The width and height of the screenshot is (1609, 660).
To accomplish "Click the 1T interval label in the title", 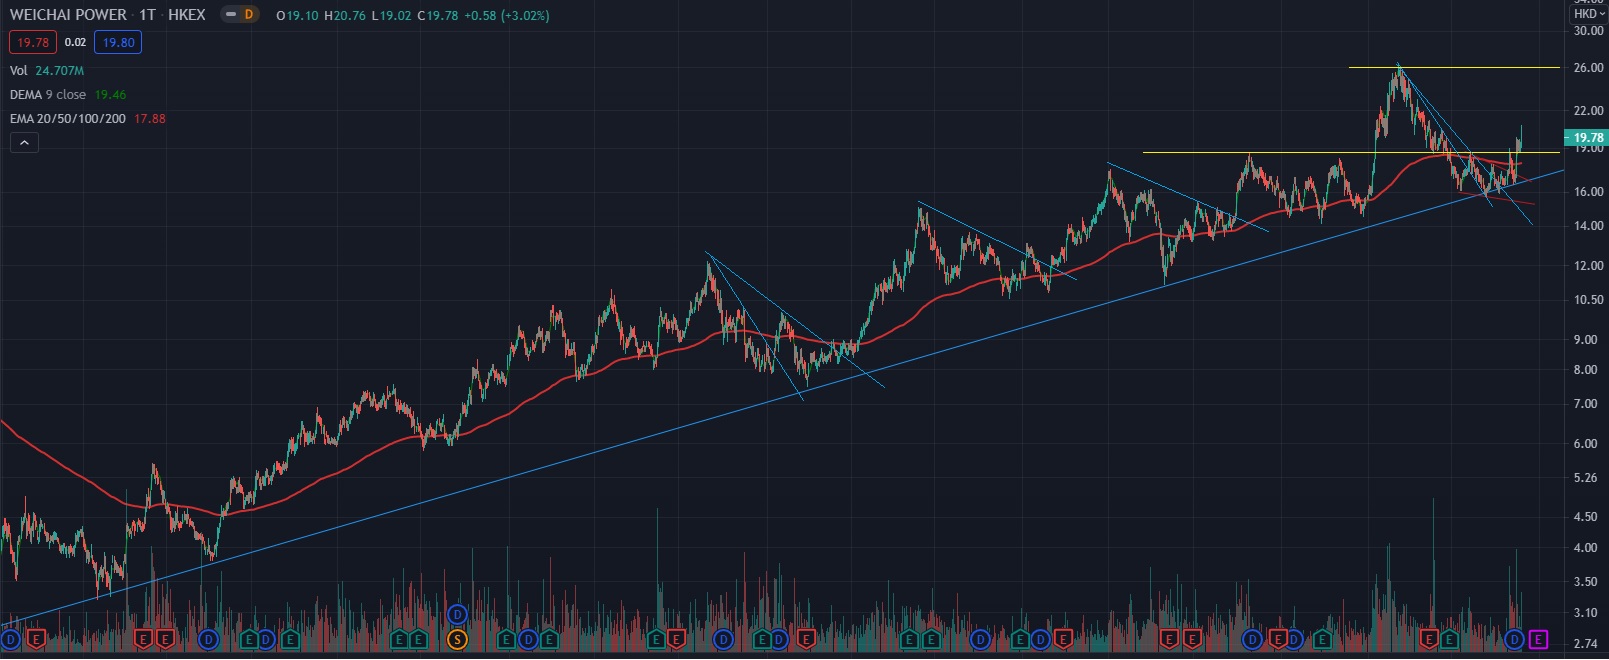I will 147,15.
